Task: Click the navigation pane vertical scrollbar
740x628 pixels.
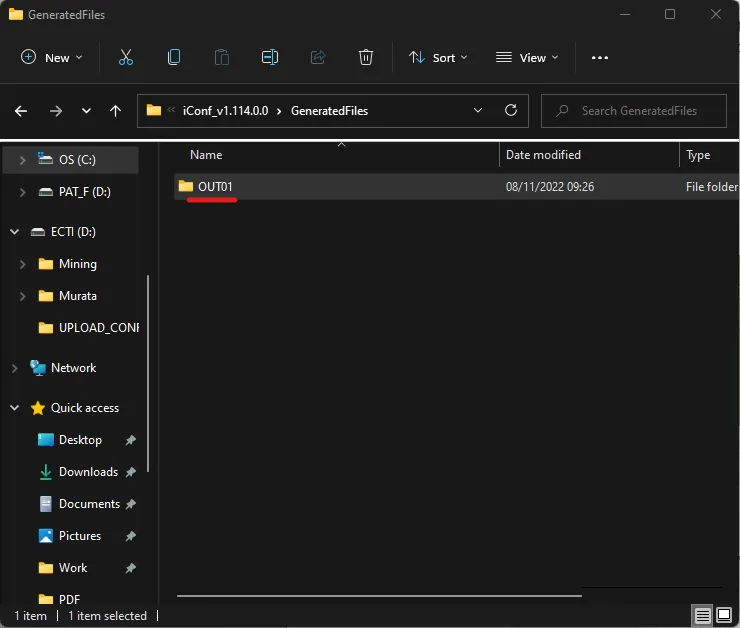Action: click(148, 373)
